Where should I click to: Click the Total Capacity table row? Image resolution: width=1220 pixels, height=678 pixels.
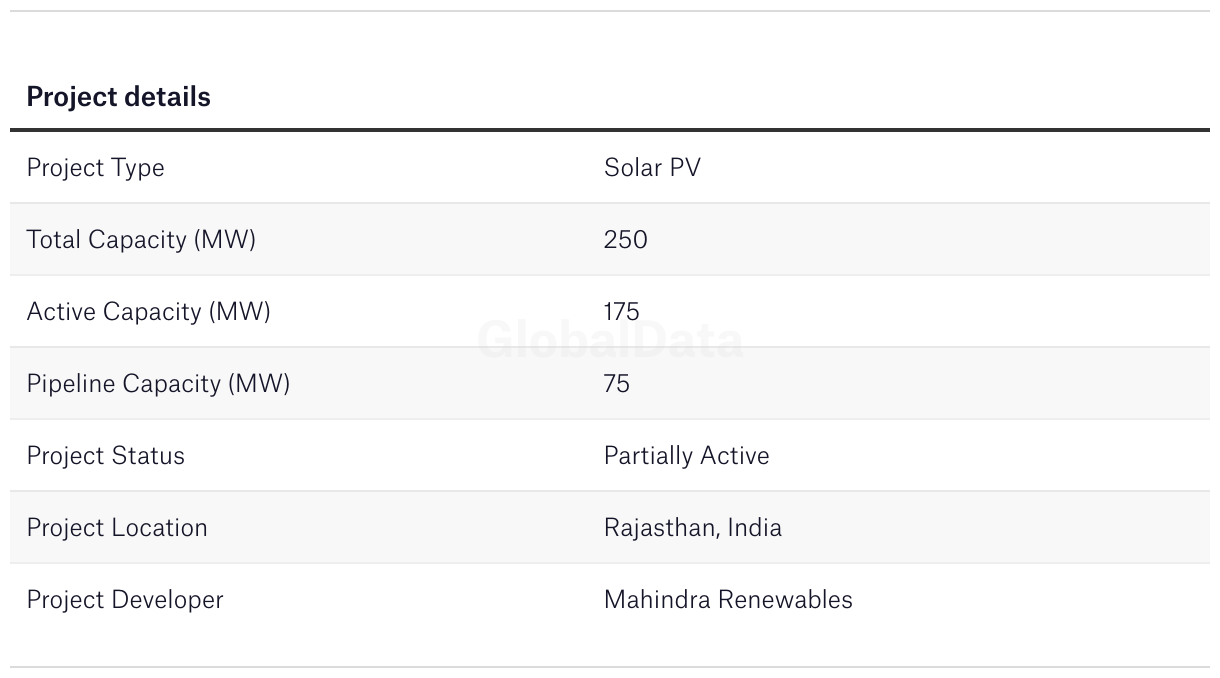(x=610, y=240)
